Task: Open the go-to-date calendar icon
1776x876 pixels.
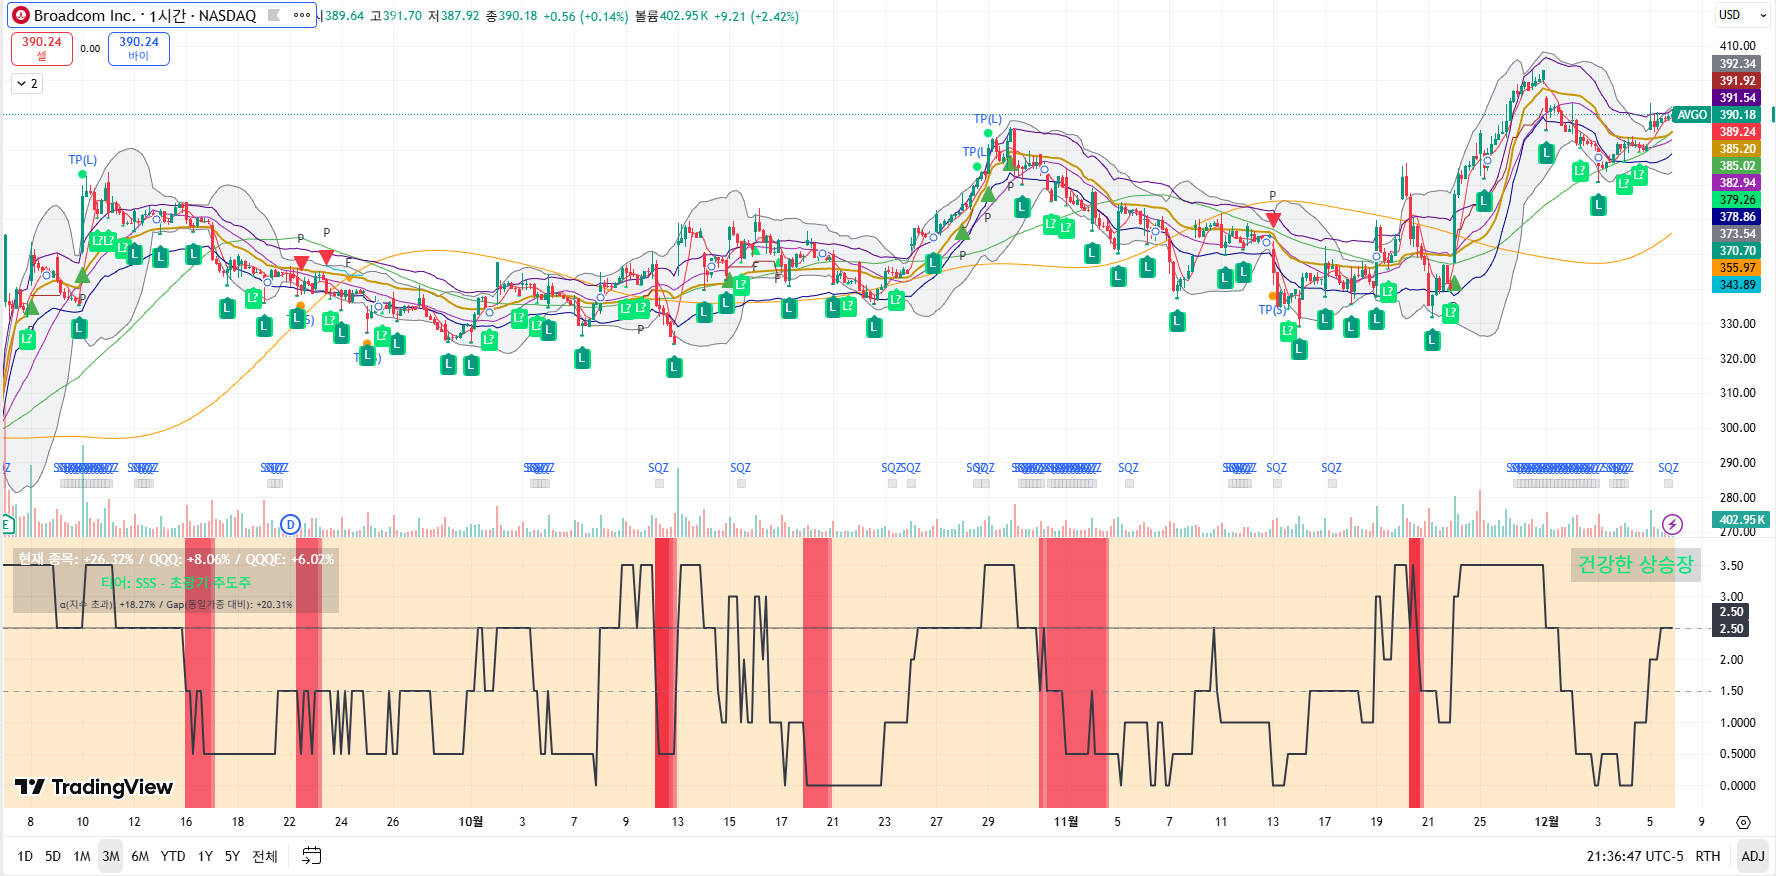Action: 312,856
